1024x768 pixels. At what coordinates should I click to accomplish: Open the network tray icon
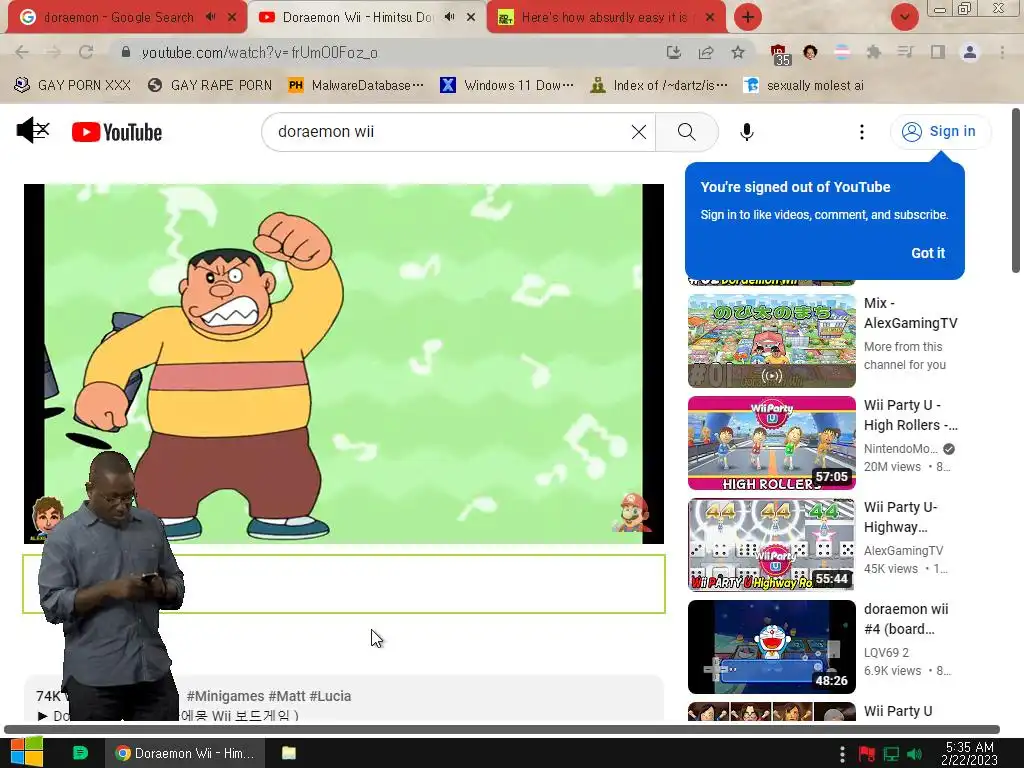(891, 754)
